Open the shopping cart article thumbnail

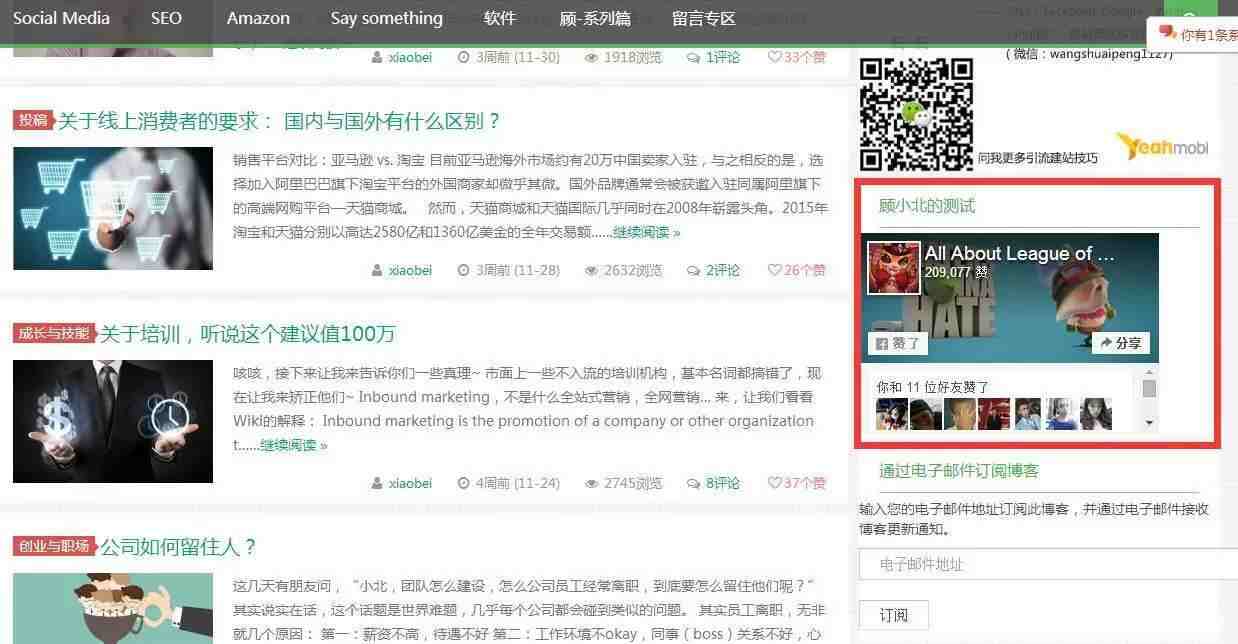coord(113,208)
